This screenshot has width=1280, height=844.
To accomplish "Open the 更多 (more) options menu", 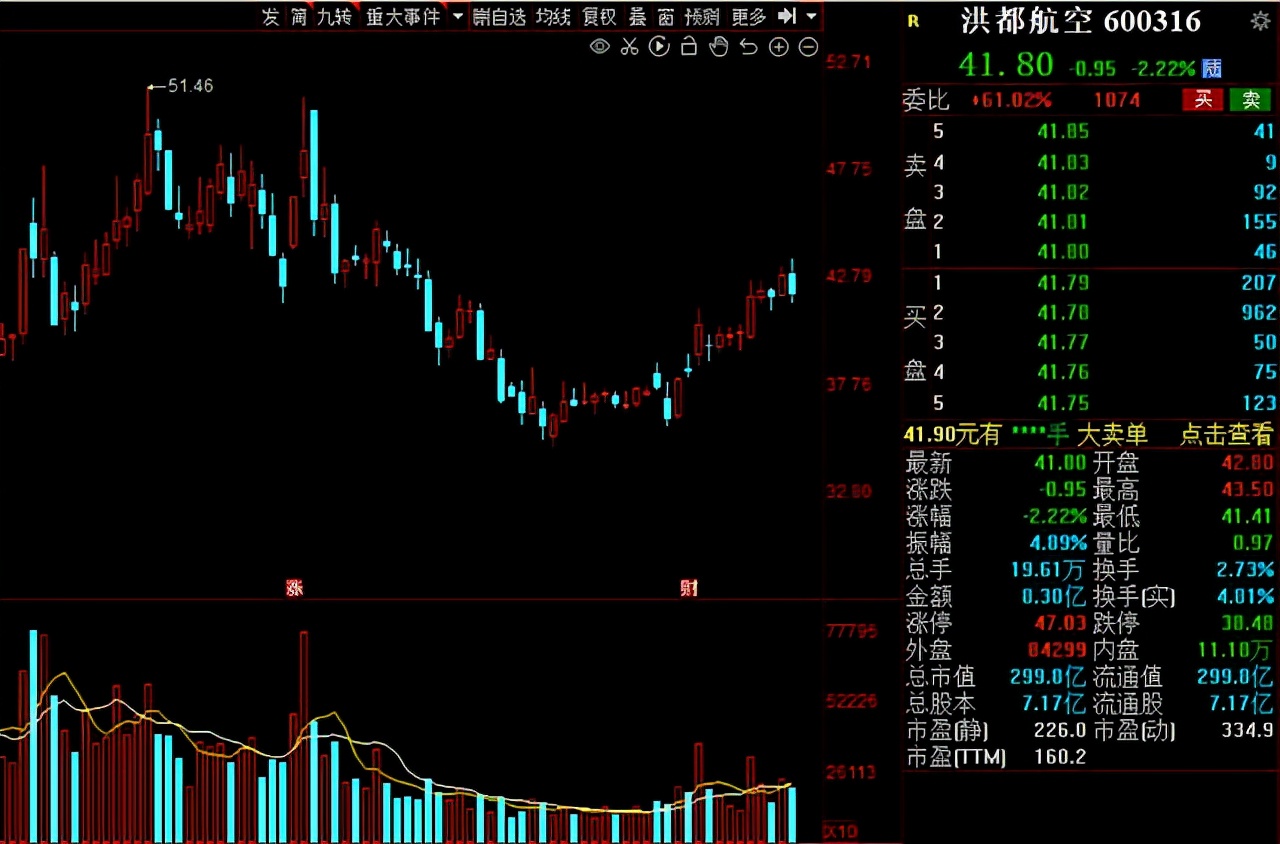I will click(x=750, y=17).
